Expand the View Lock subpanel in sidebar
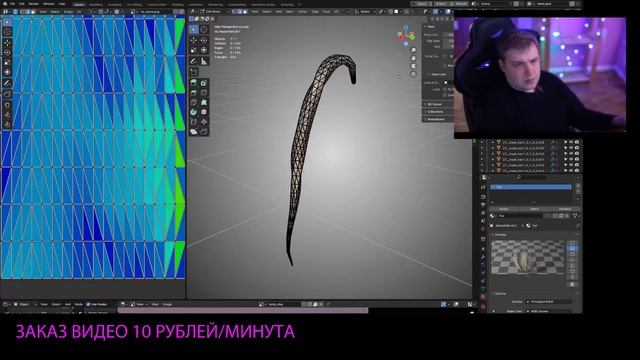The width and height of the screenshot is (640, 360). click(437, 74)
